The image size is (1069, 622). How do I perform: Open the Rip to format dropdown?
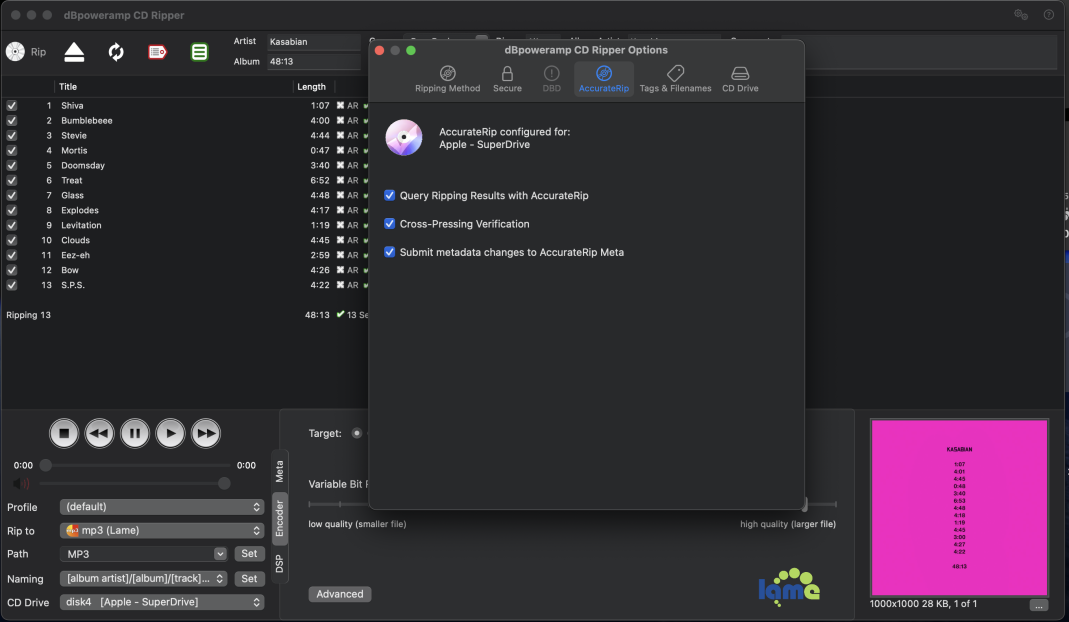[x=161, y=530]
